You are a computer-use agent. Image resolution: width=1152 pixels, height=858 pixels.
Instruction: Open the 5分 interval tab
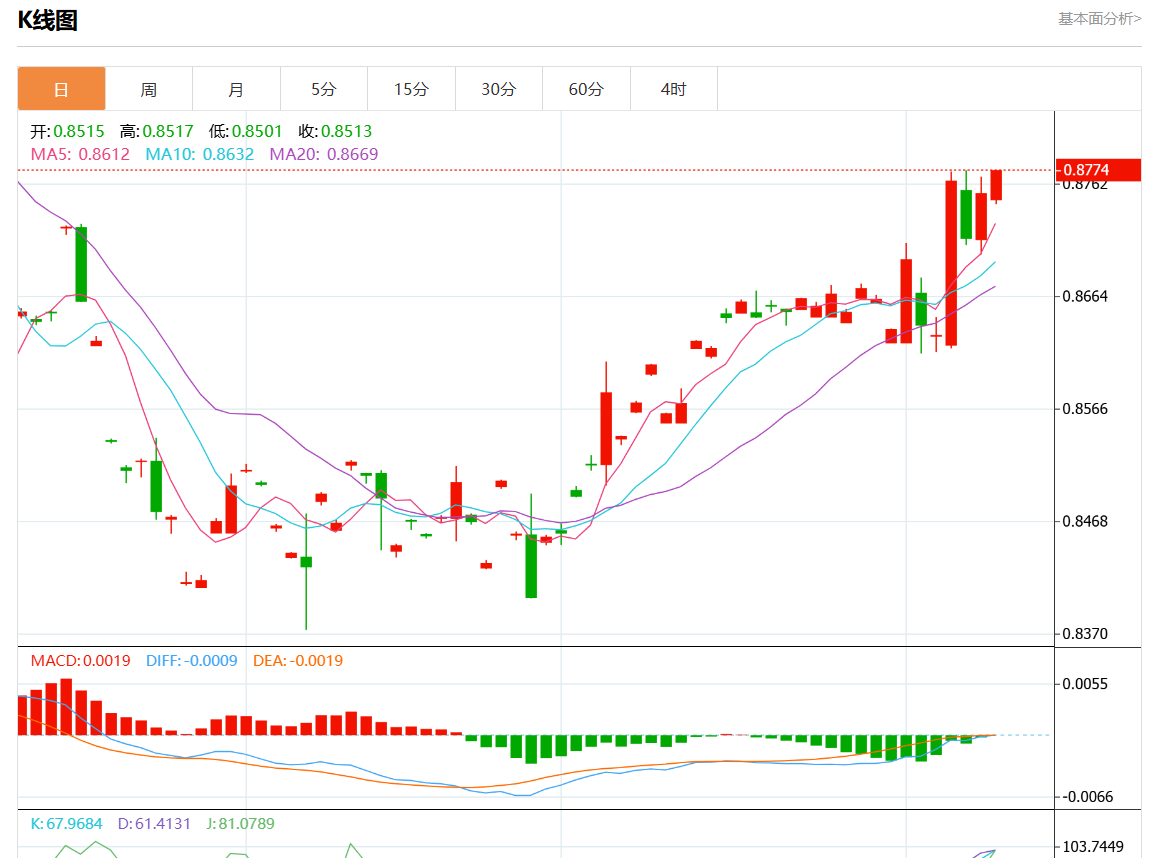(x=324, y=89)
